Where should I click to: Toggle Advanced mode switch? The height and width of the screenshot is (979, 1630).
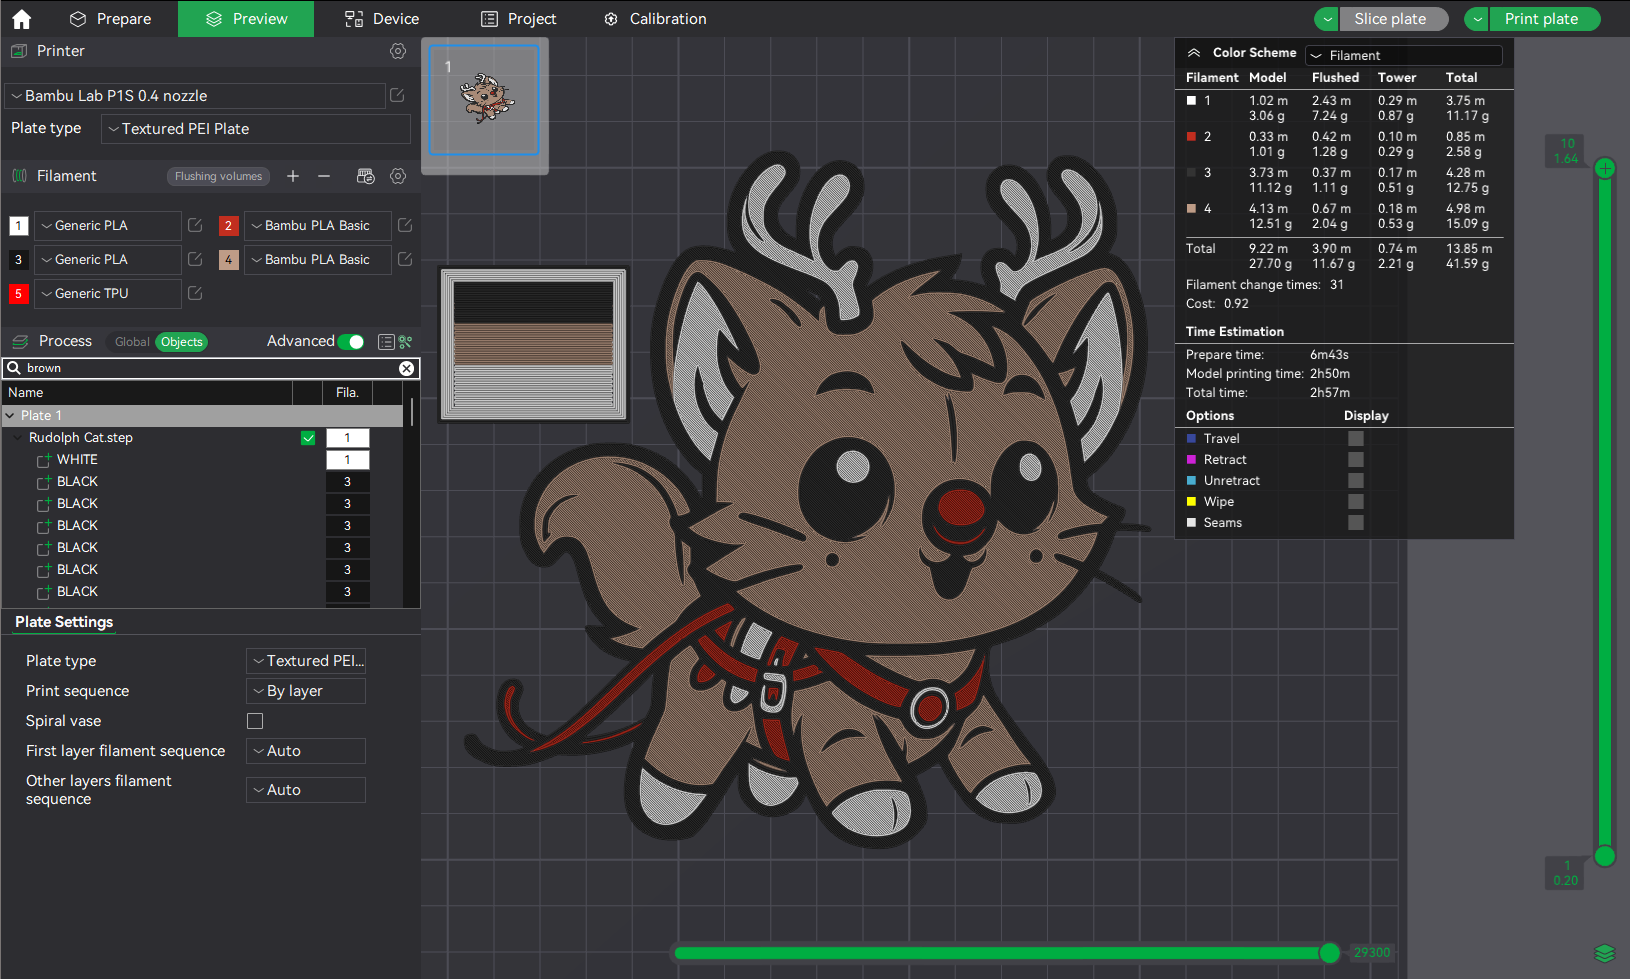[351, 342]
